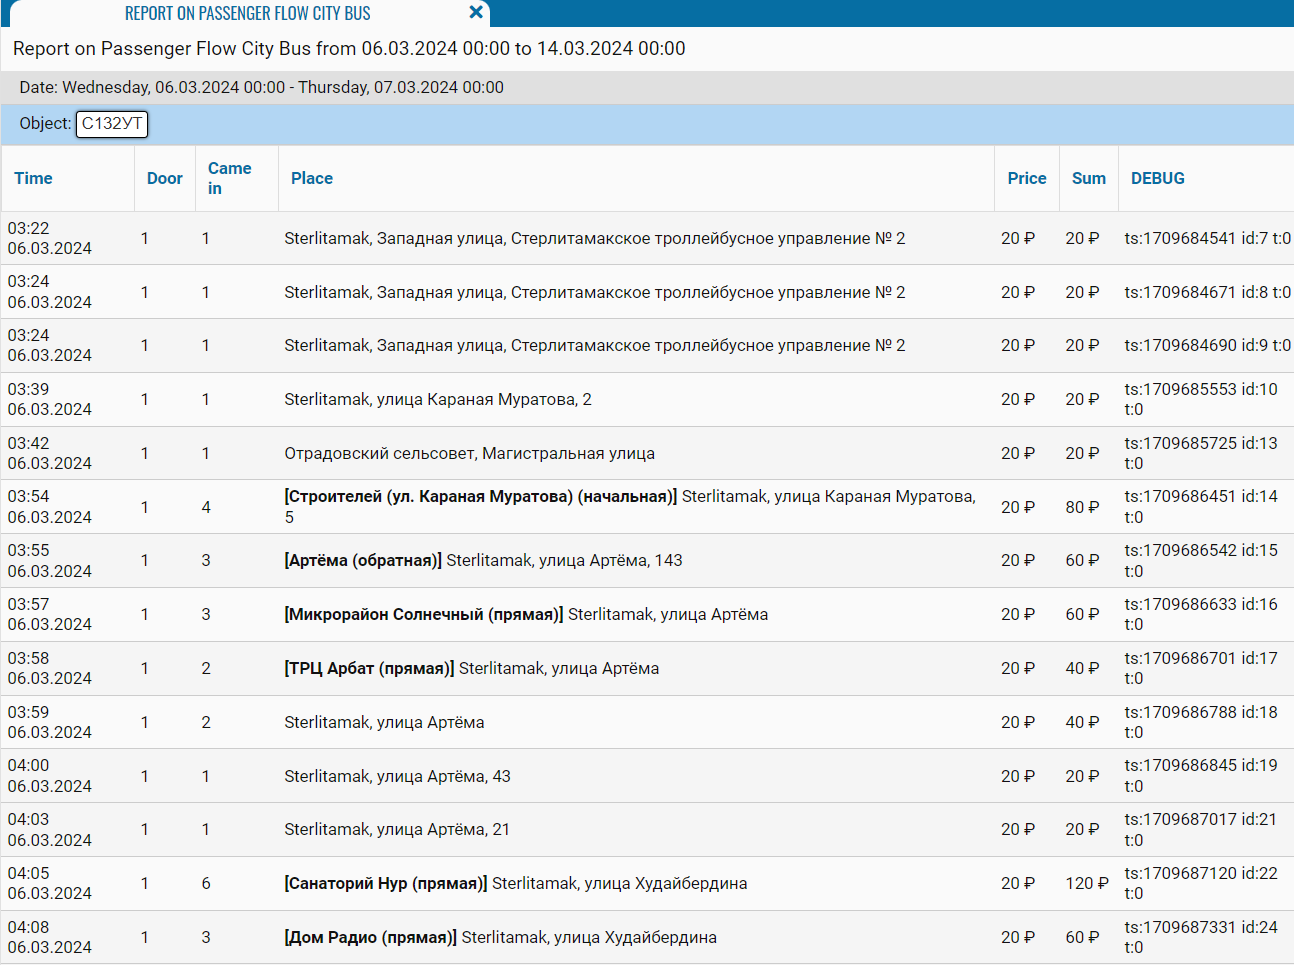The width and height of the screenshot is (1294, 965).
Task: Select the ТРЦ Арбат stop row
Action: pos(369,669)
